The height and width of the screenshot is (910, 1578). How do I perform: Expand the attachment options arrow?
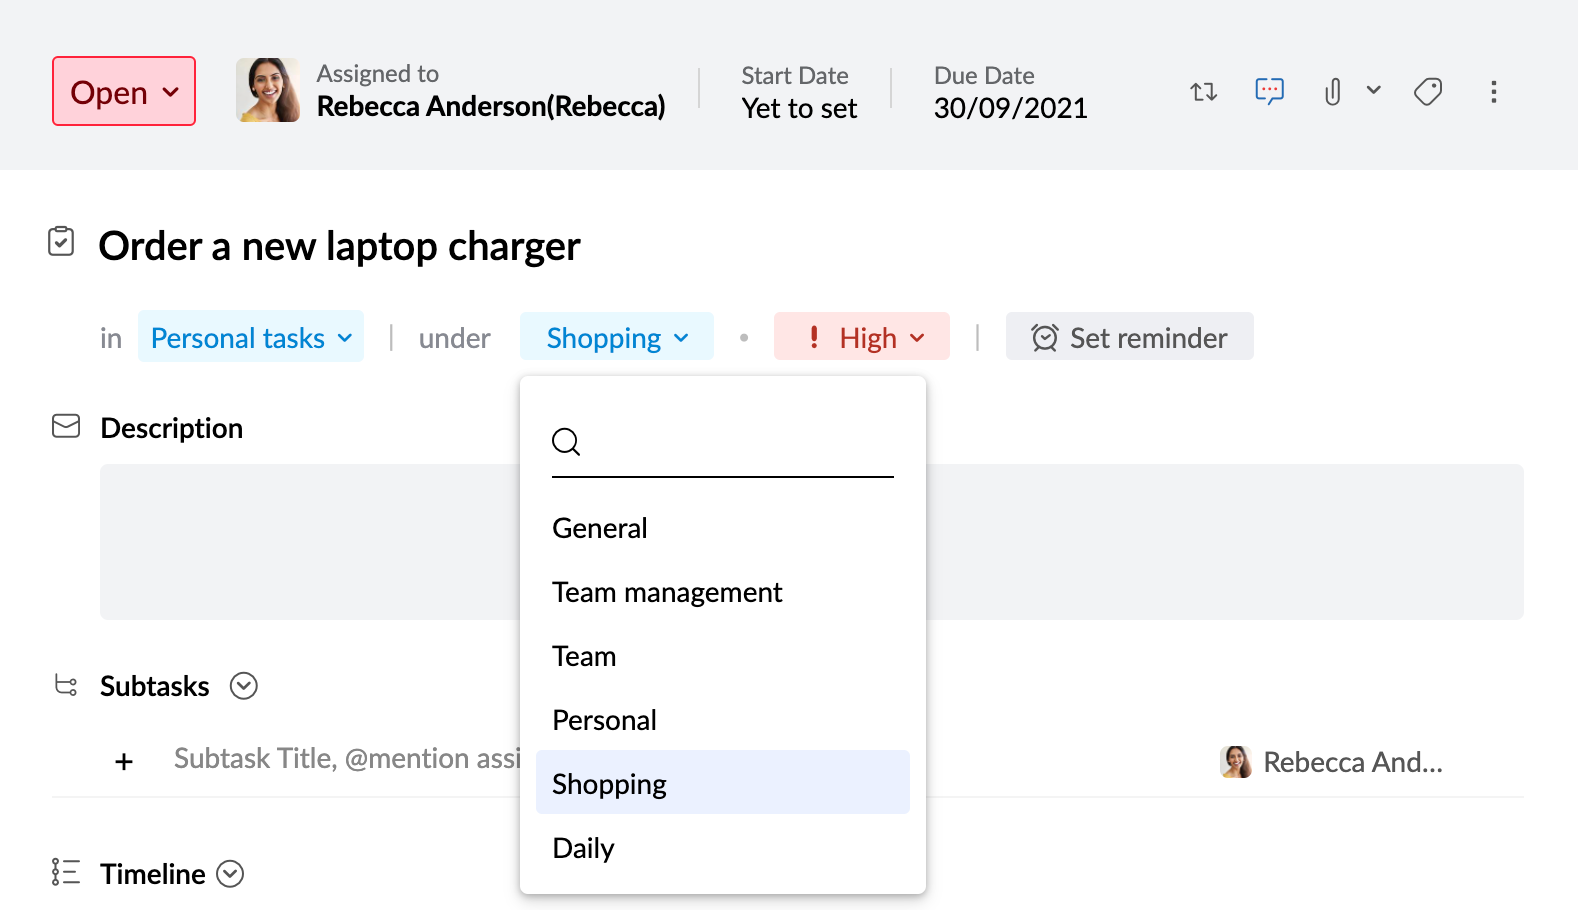click(1373, 90)
